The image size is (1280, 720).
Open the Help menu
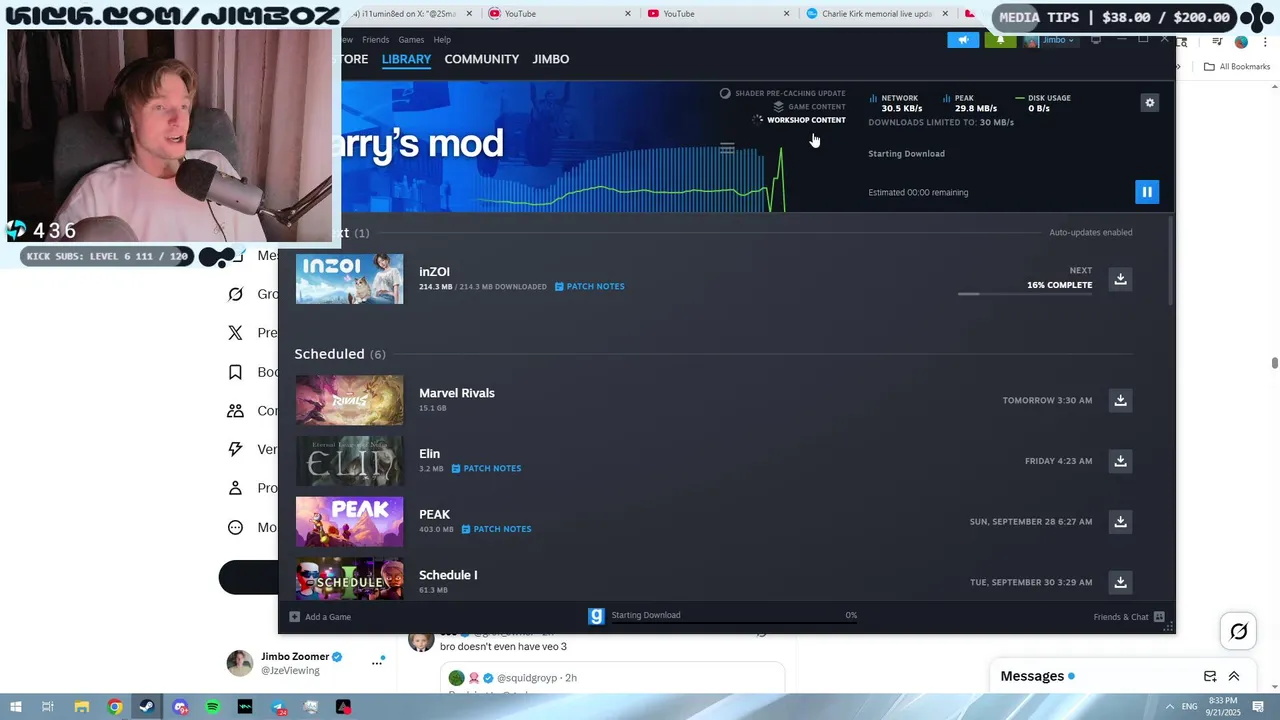(x=442, y=40)
